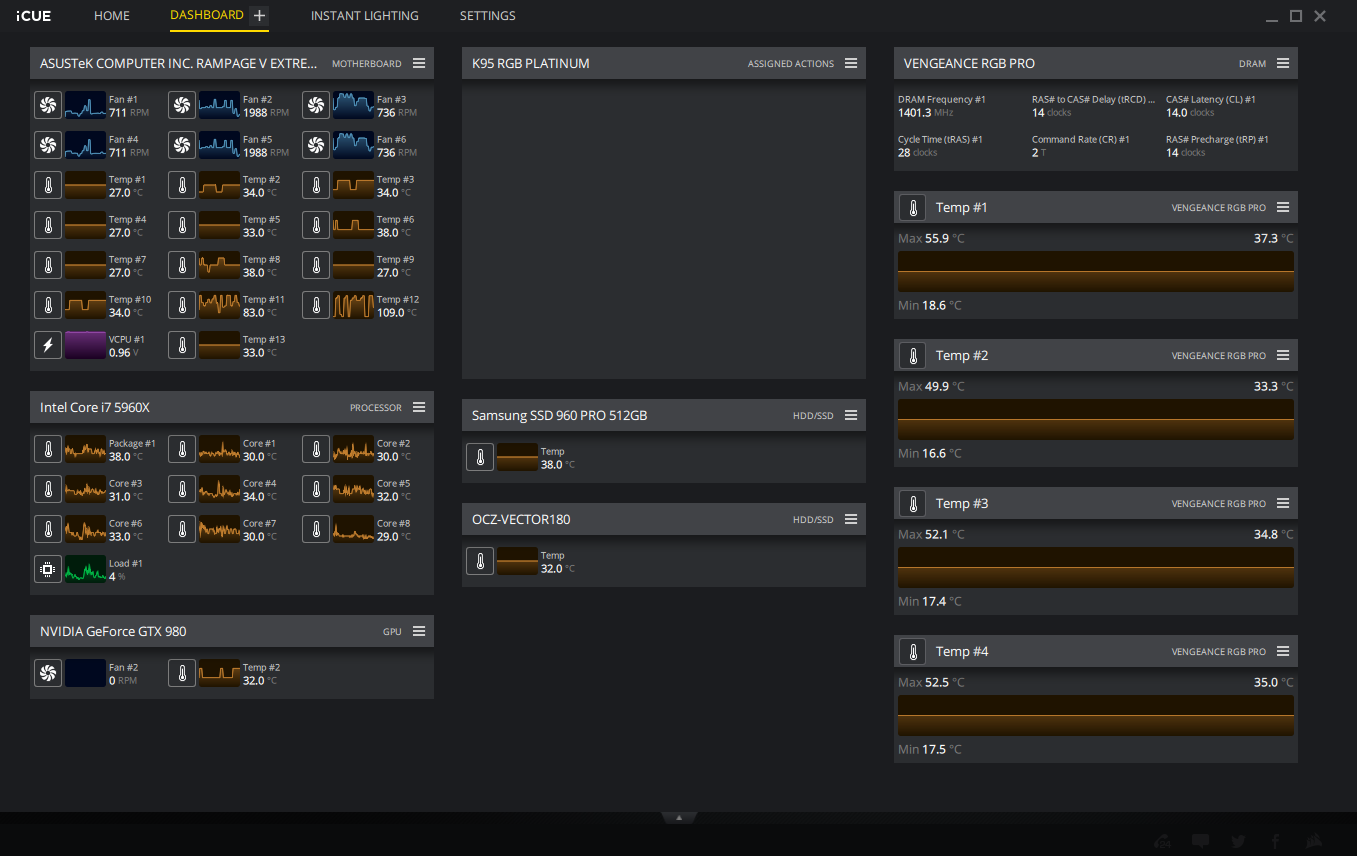Click the Vengeance Temp #4 large graph
The height and width of the screenshot is (856, 1357).
point(1096,716)
